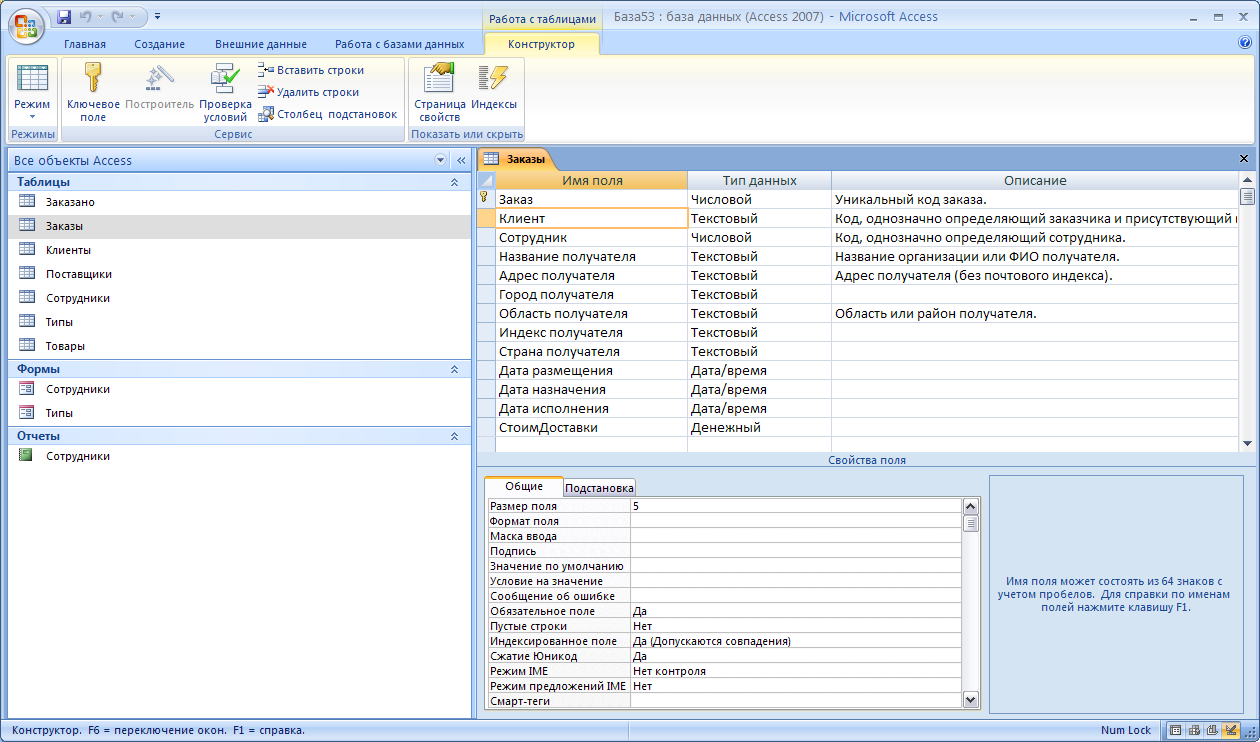Select the Сотрудник field name
Viewport: 1260px width, 742px height.
tap(591, 238)
